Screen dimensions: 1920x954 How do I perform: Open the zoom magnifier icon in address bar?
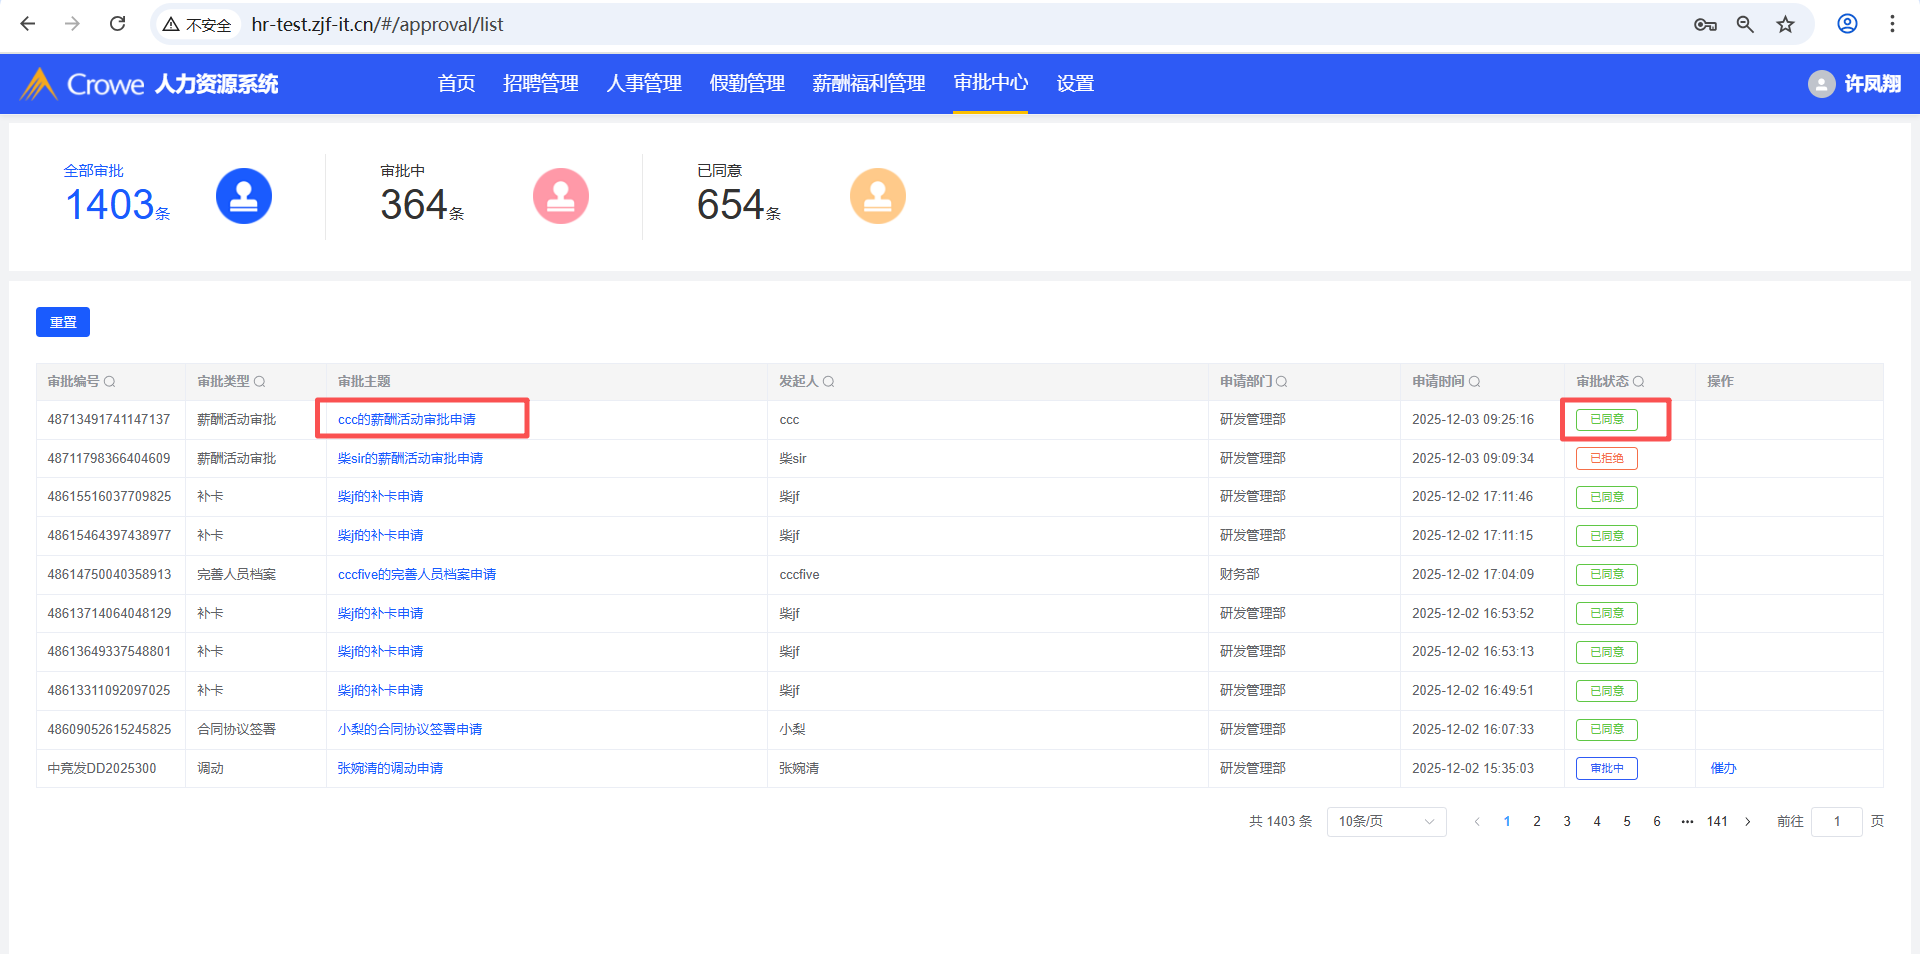(x=1745, y=24)
